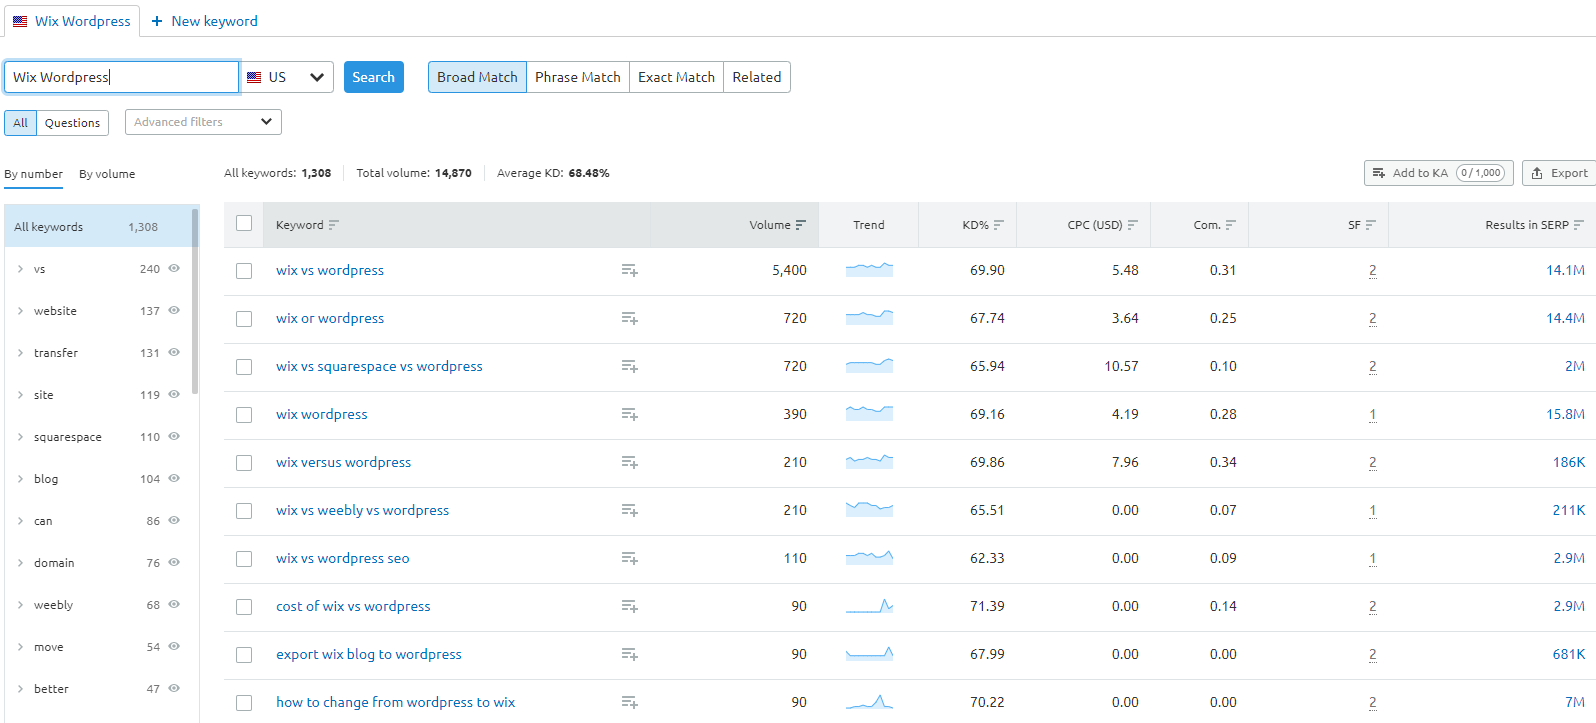Viewport: 1596px width, 723px height.
Task: Sort by Results in SERP column icon
Action: 1579,225
